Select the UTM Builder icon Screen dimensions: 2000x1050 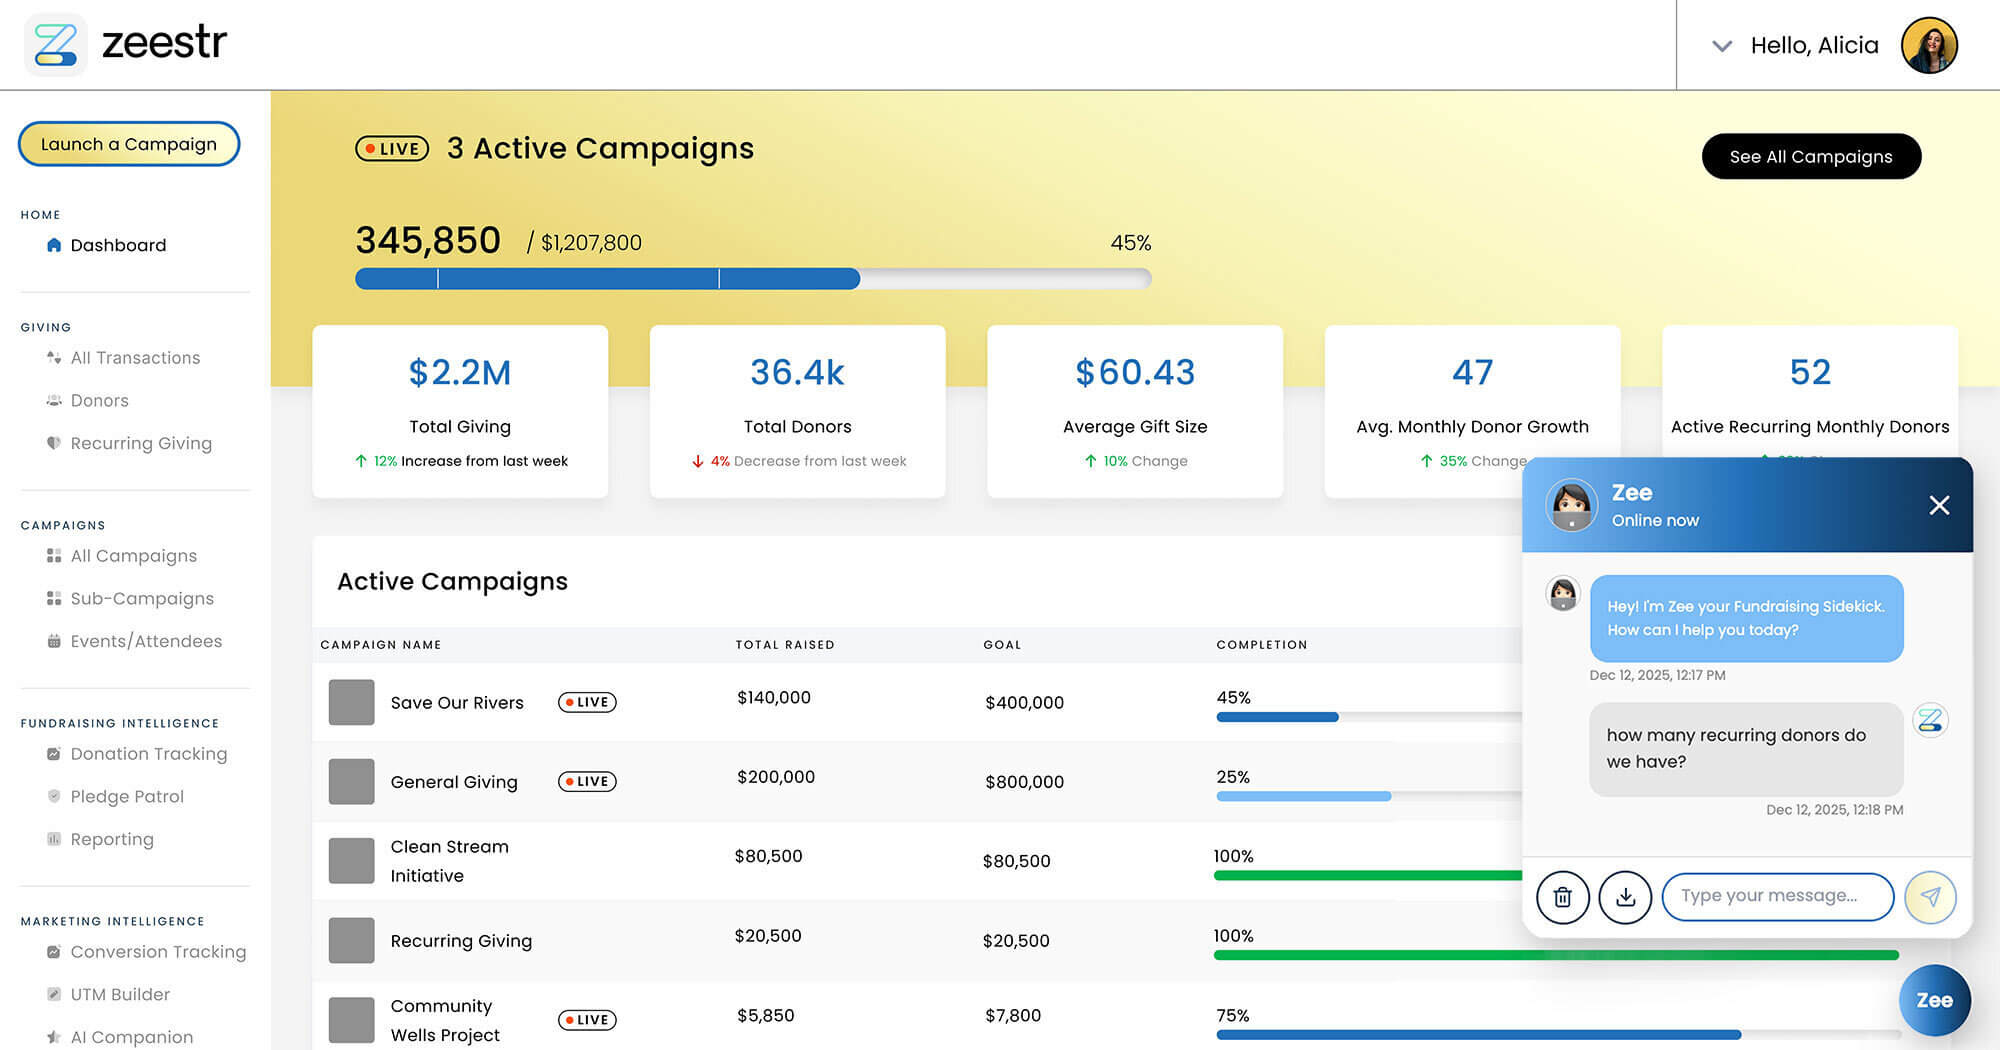53,994
